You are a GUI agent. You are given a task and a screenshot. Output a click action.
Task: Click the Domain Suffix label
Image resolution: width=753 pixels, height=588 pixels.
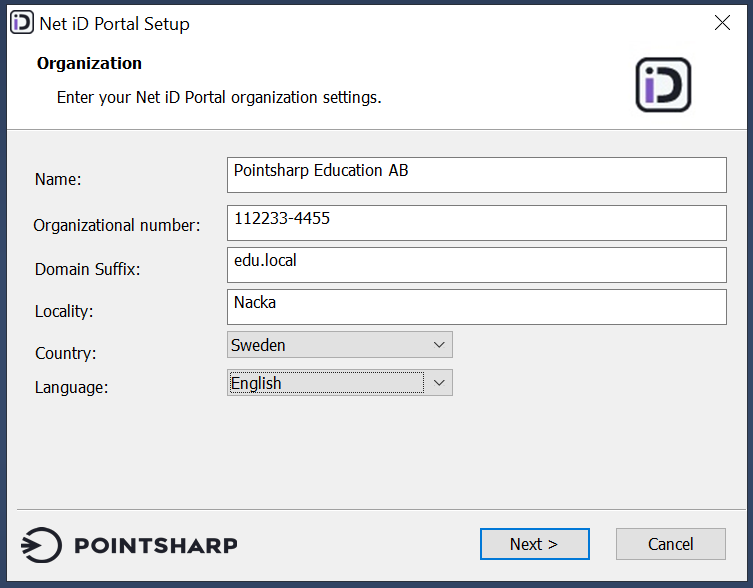coord(88,269)
